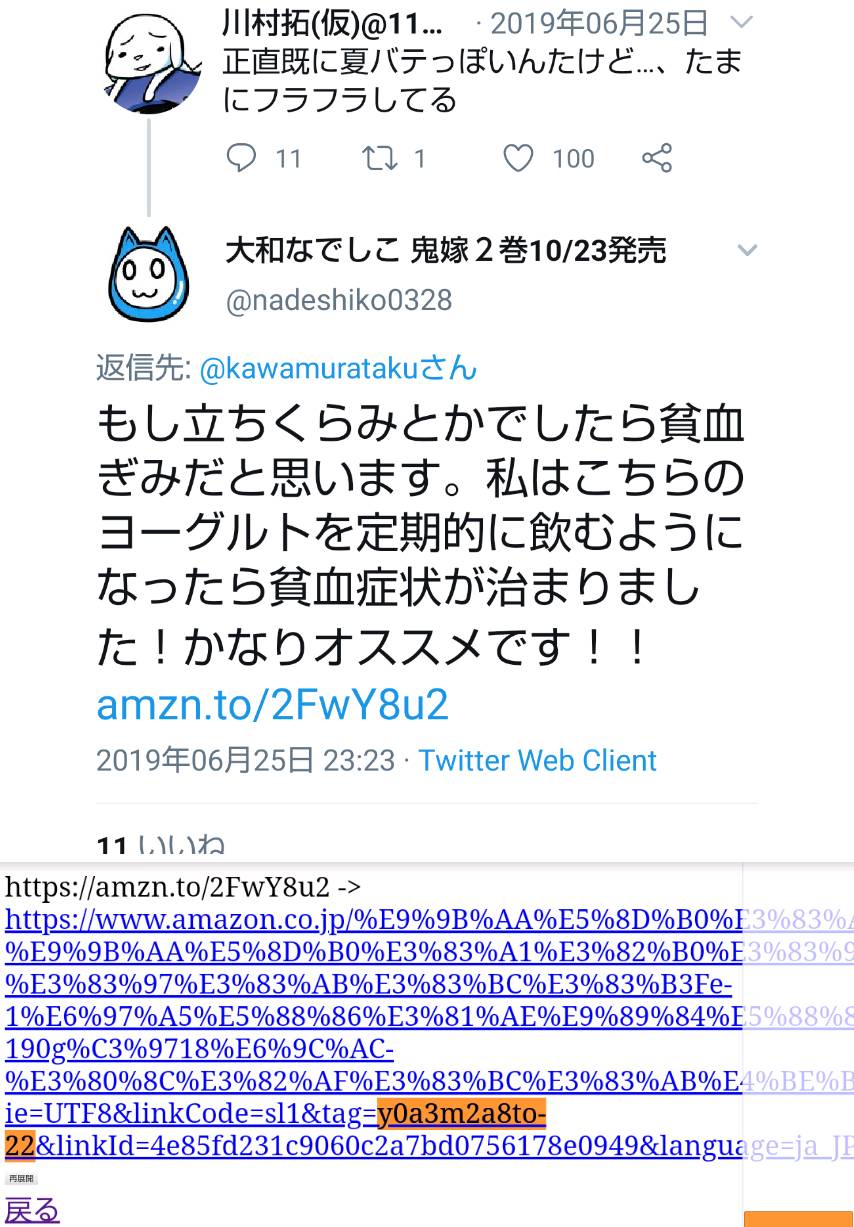Retweet using the retweet arrows icon
854x1227 pixels.
[380, 158]
